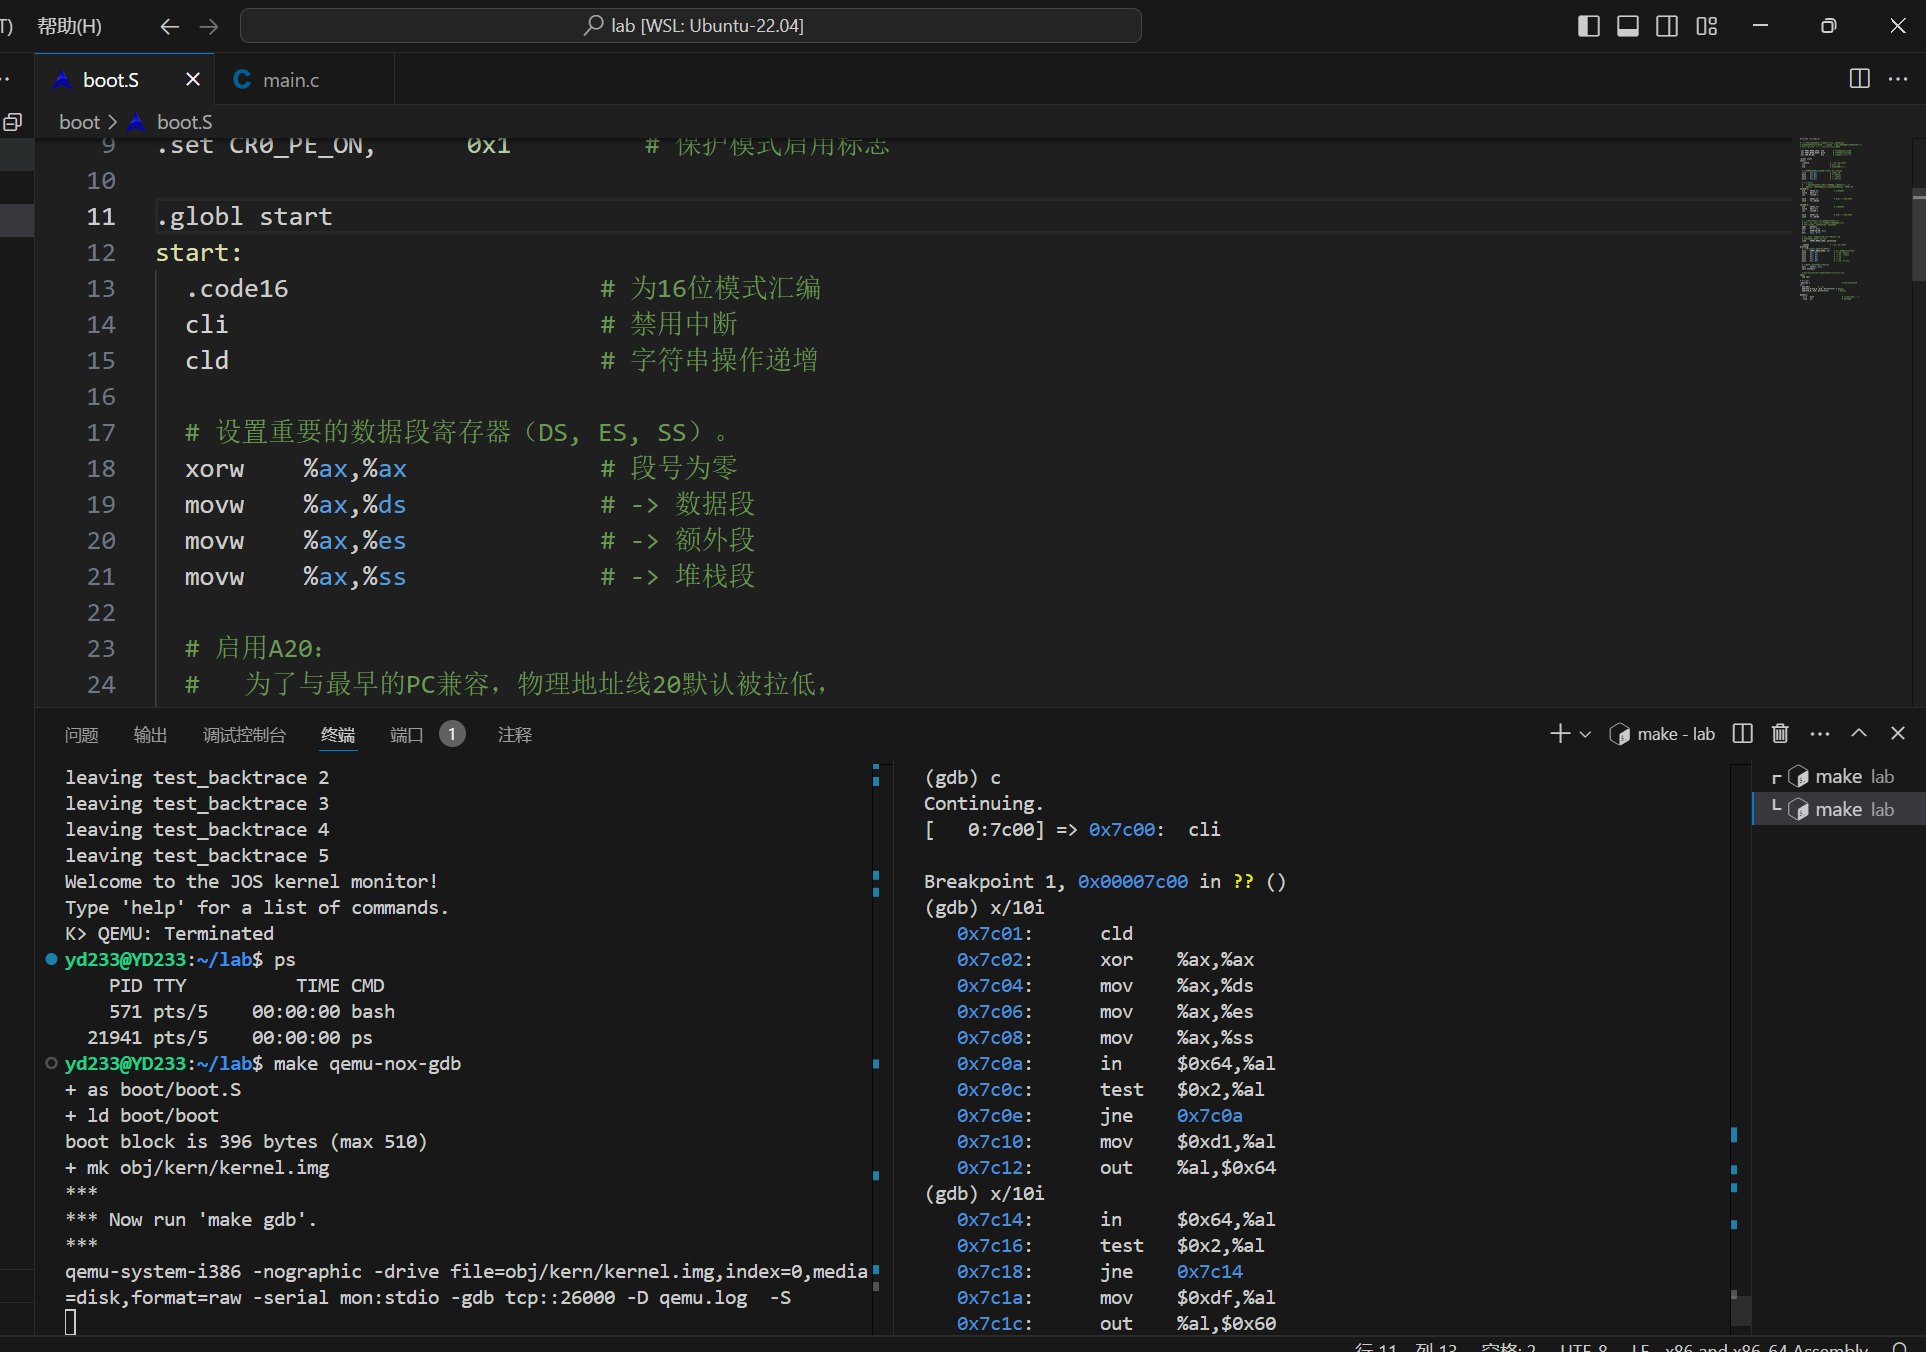Viewport: 1926px width, 1352px height.
Task: Maximize the panel with chevron up
Action: 1859,734
